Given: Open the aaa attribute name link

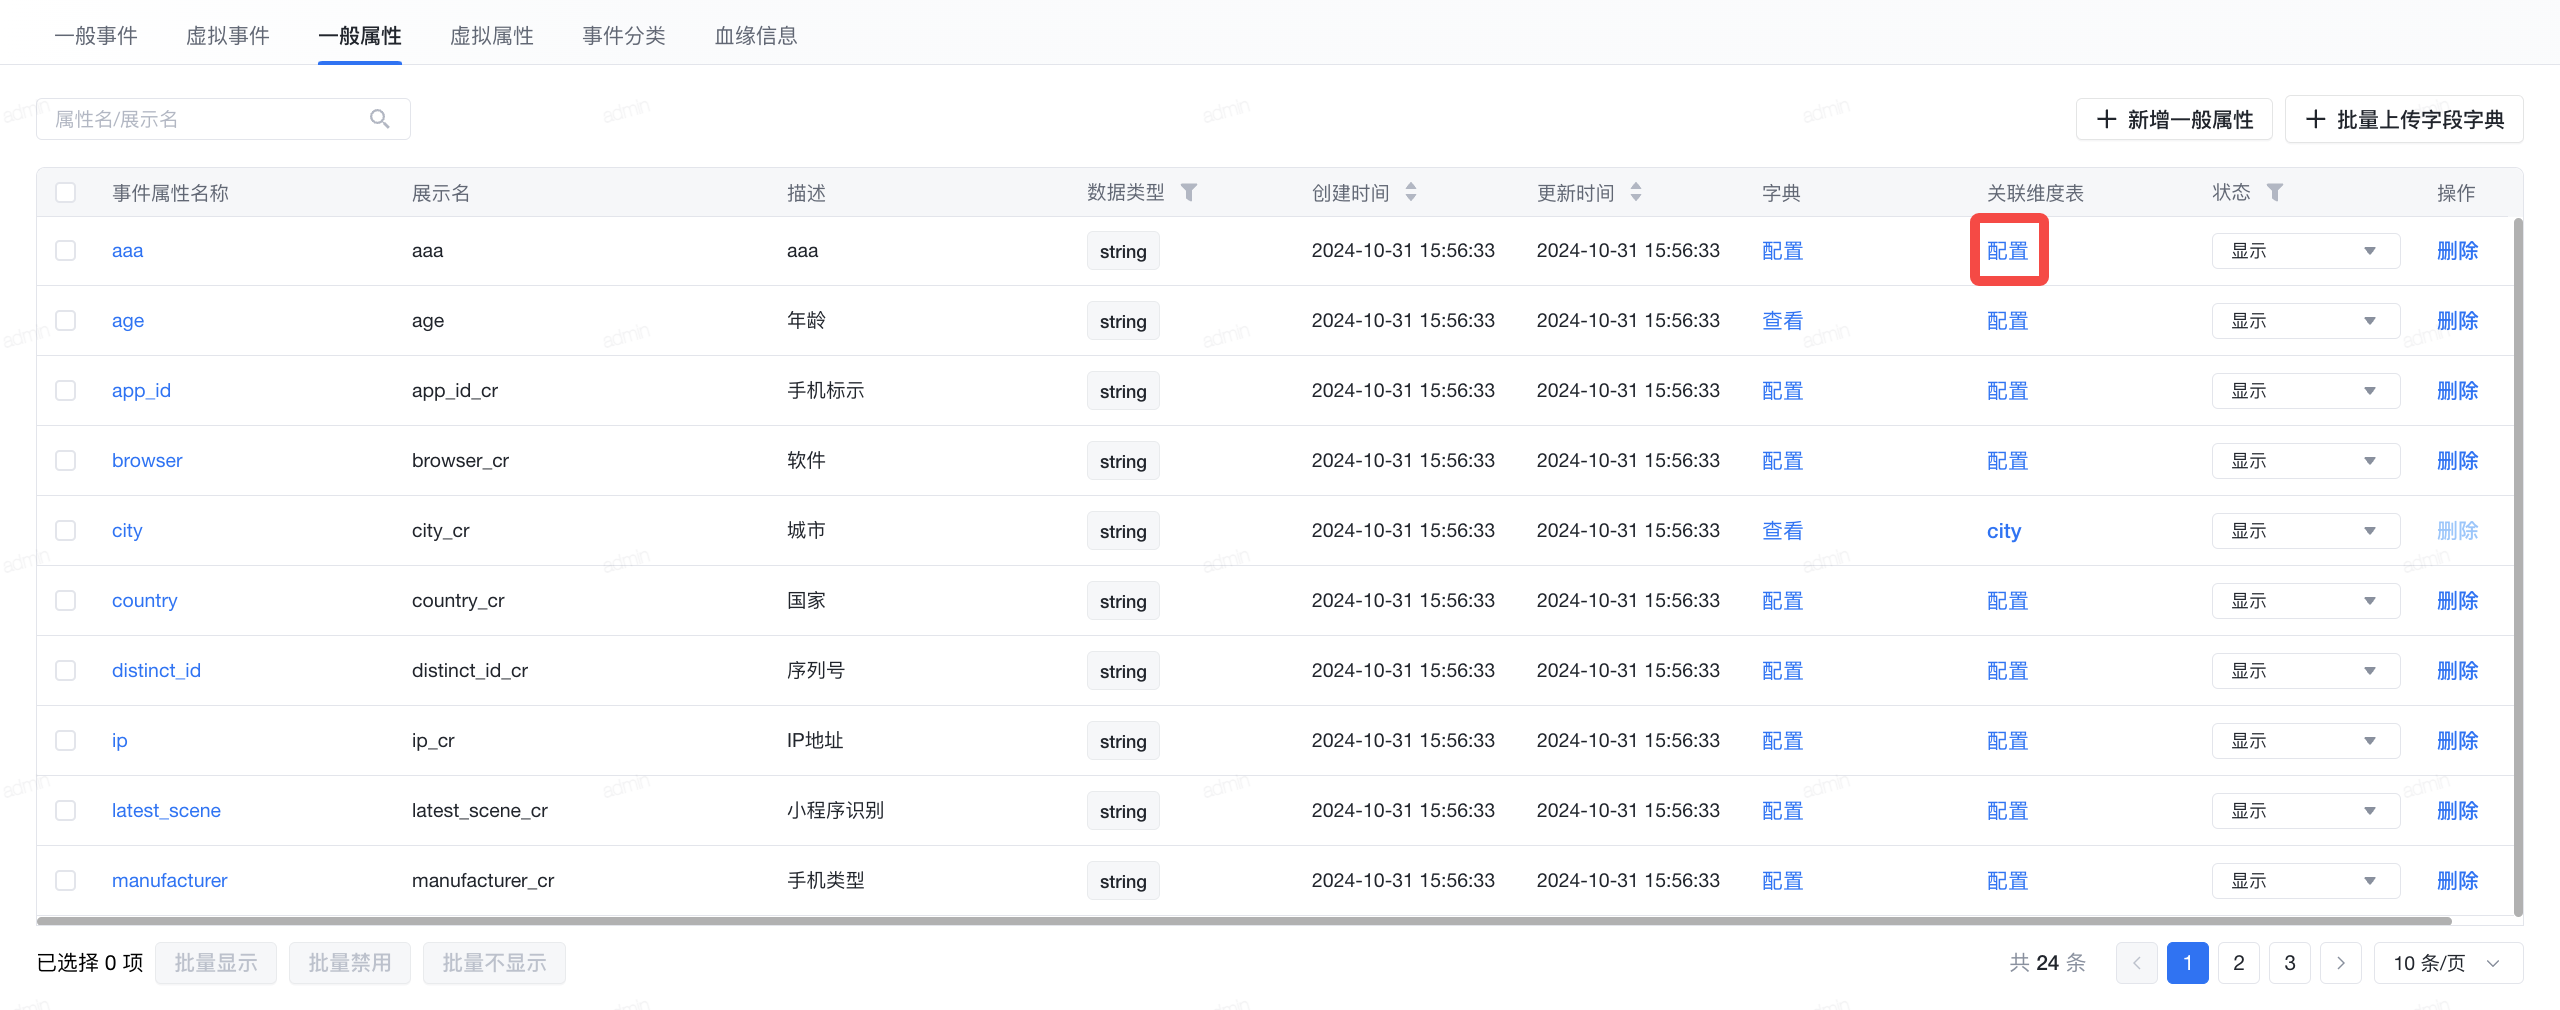Looking at the screenshot, I should click(128, 251).
